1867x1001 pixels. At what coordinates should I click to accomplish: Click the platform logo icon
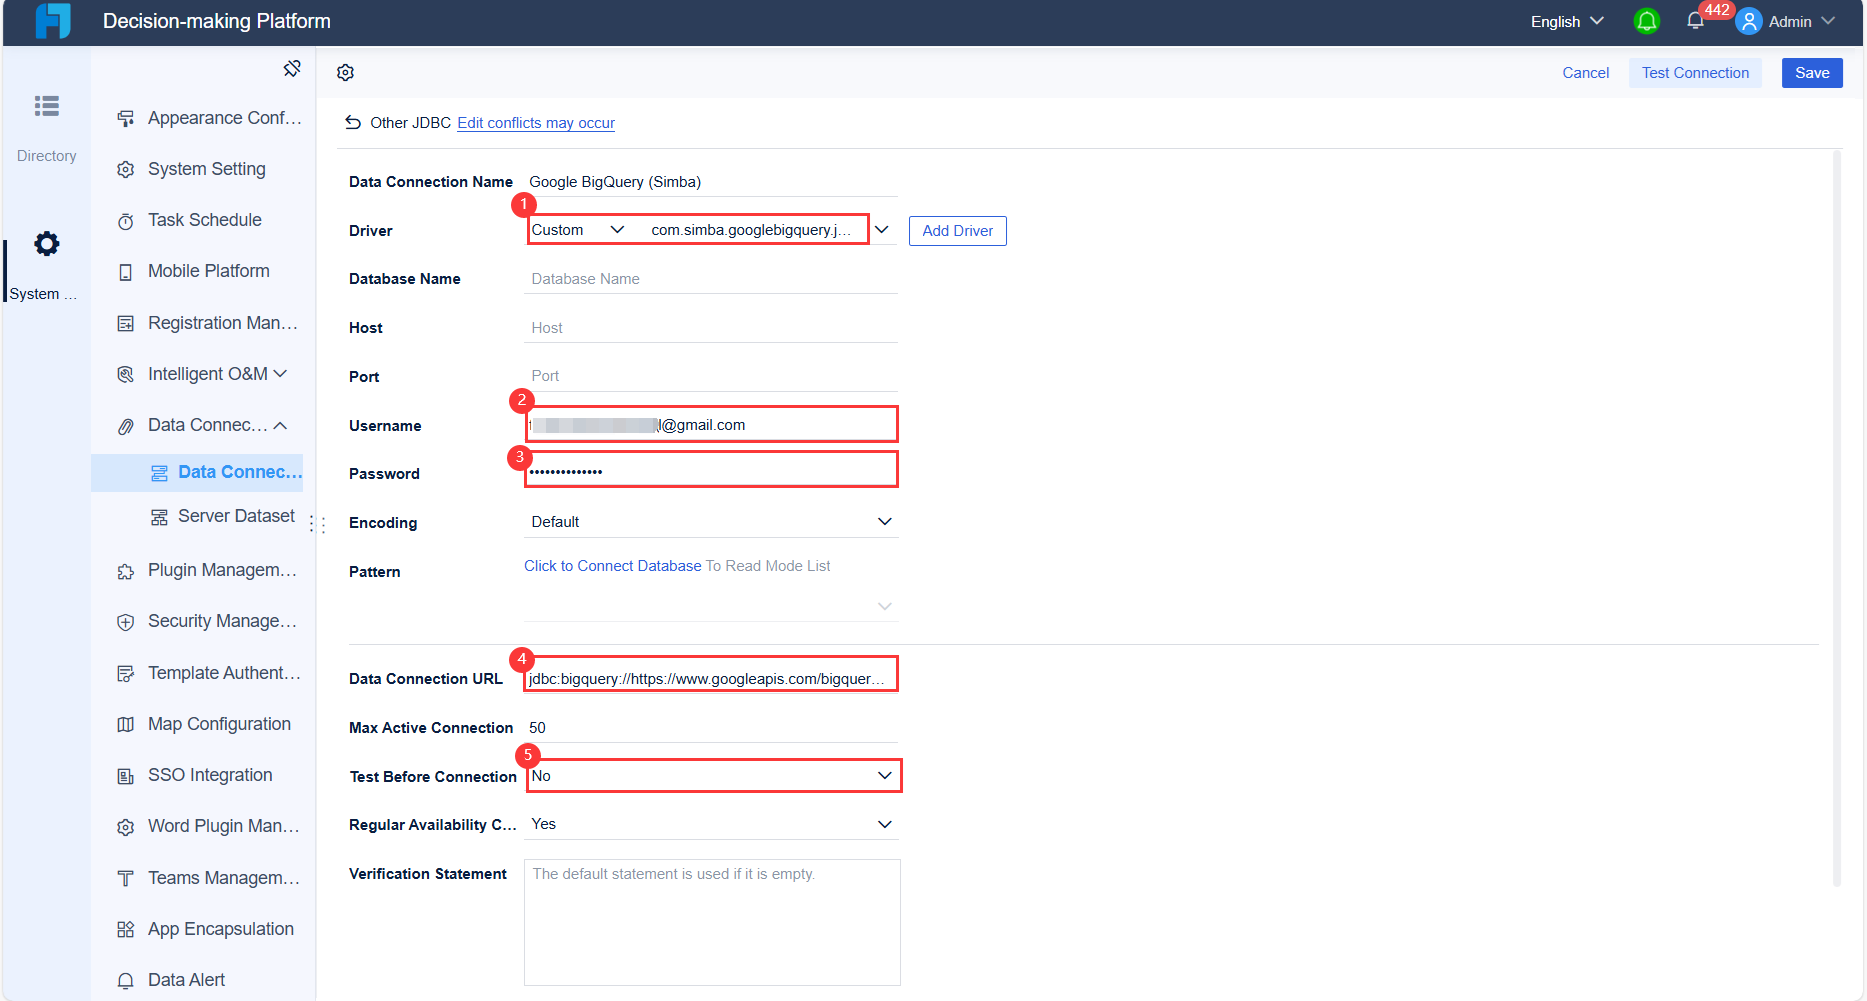[52, 21]
